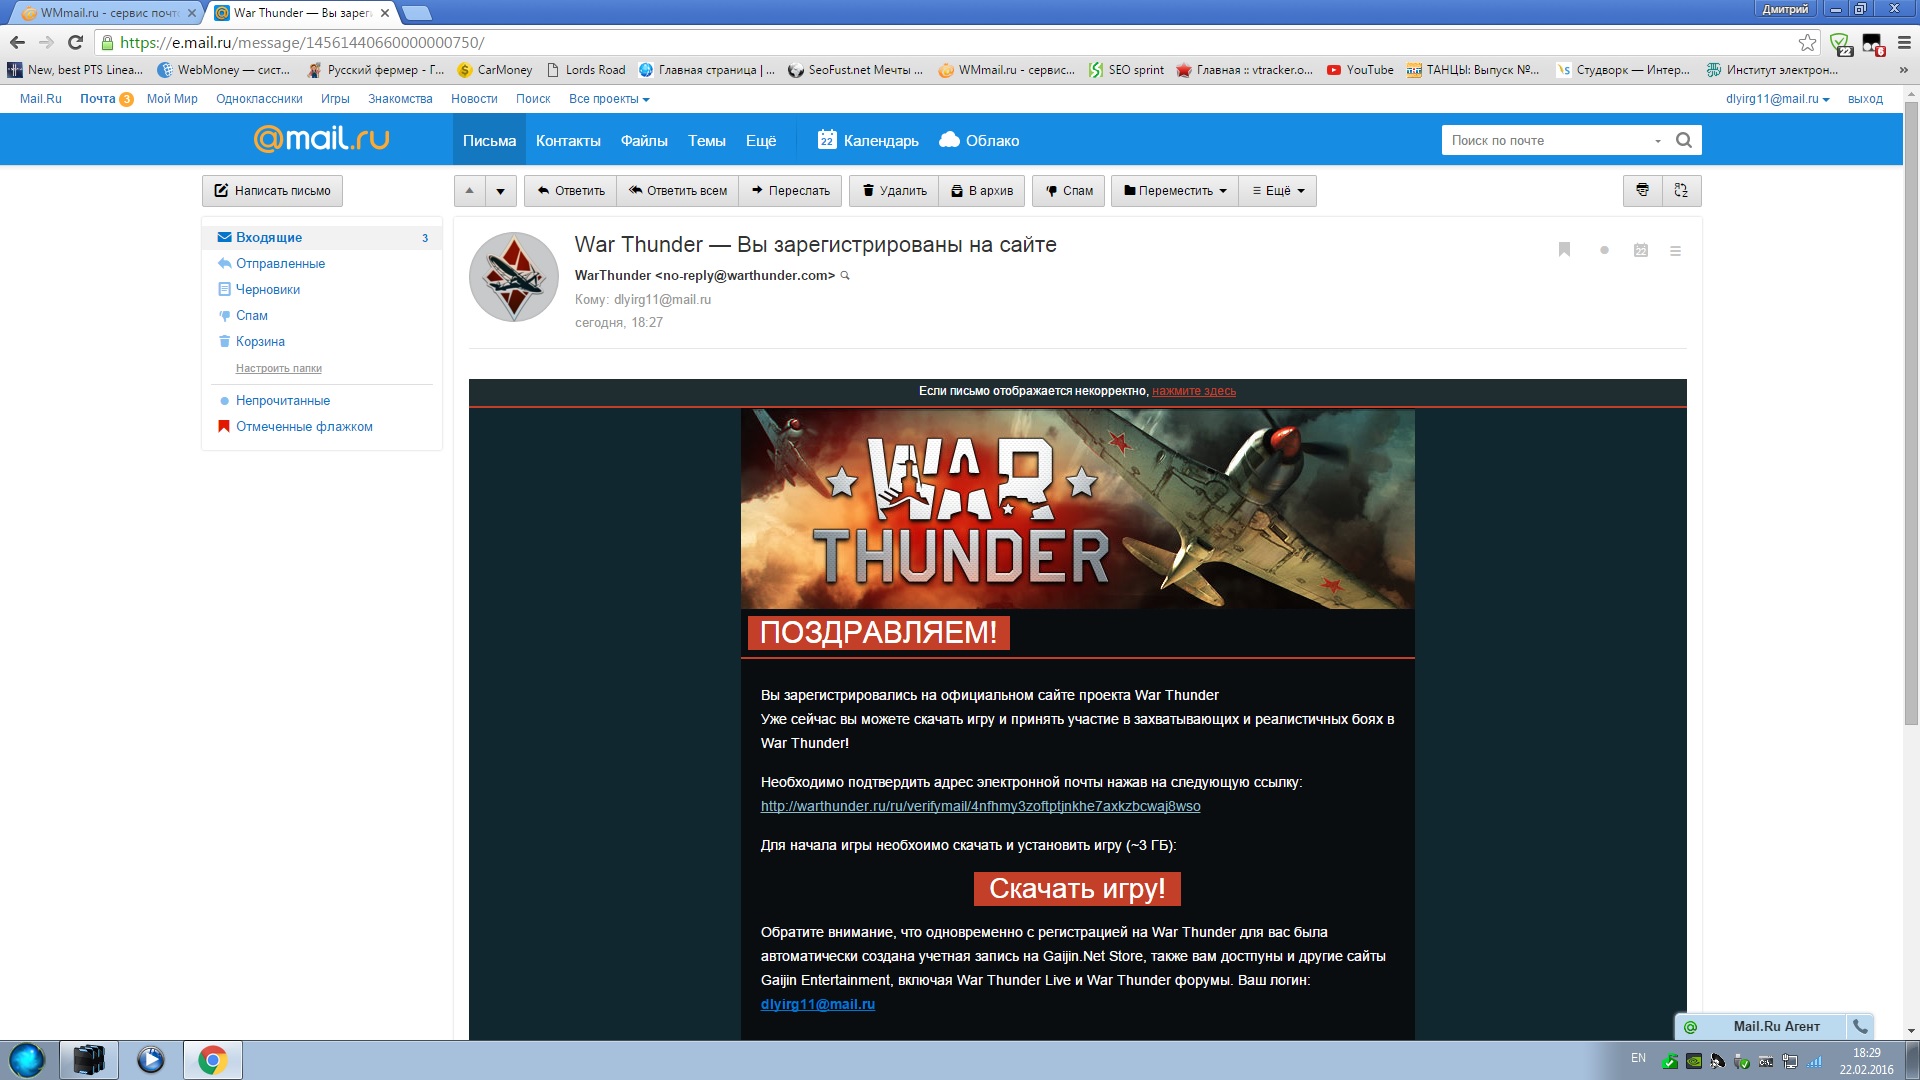Expand Переместить dropdown

(x=1175, y=190)
